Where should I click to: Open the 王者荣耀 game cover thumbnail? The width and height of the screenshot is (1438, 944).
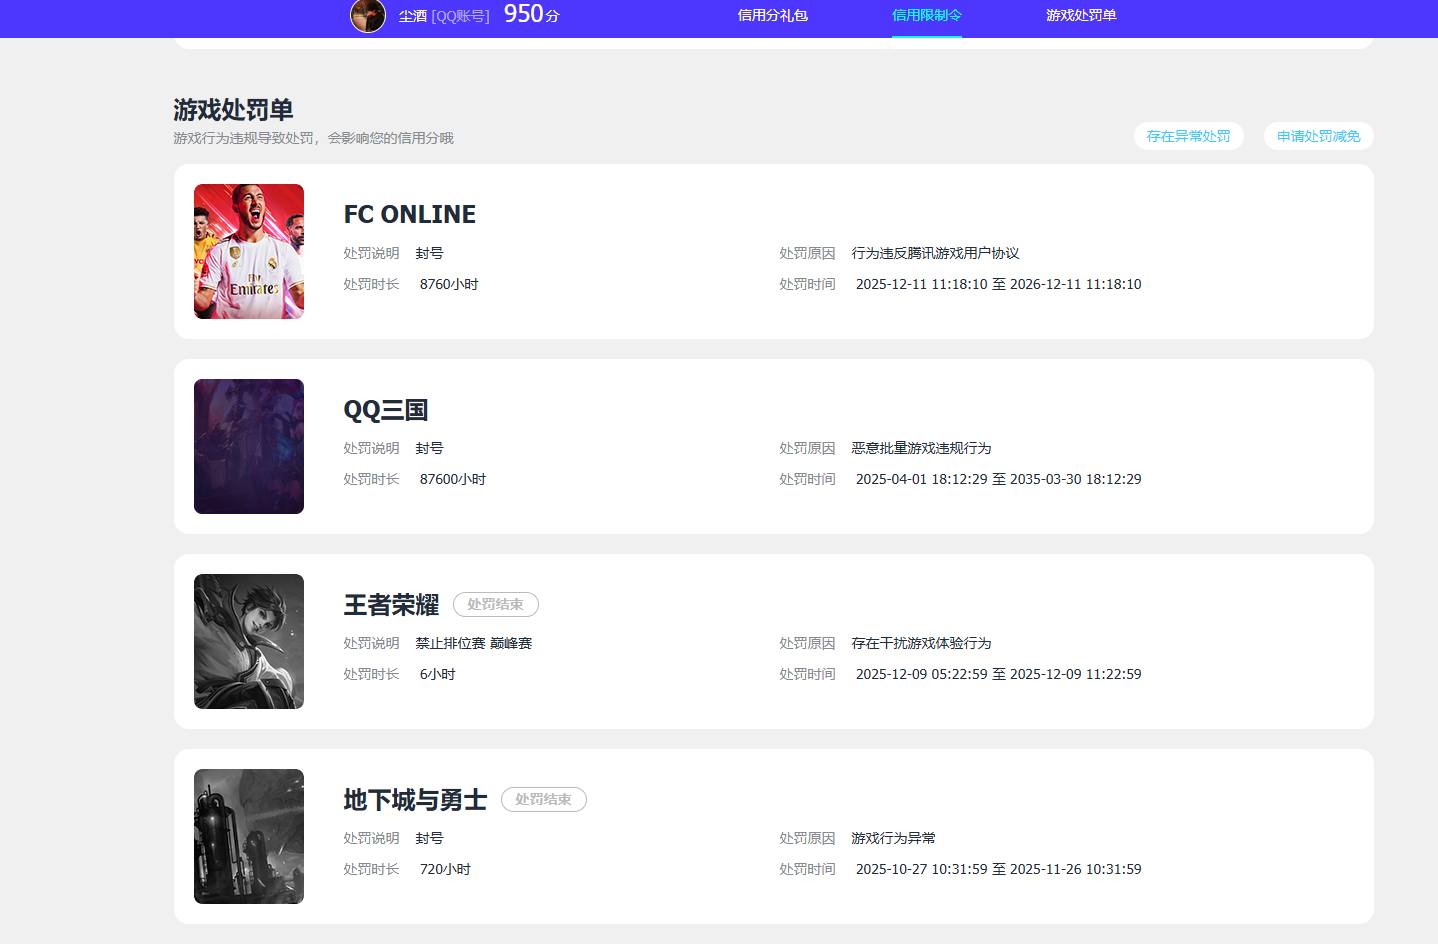click(249, 641)
